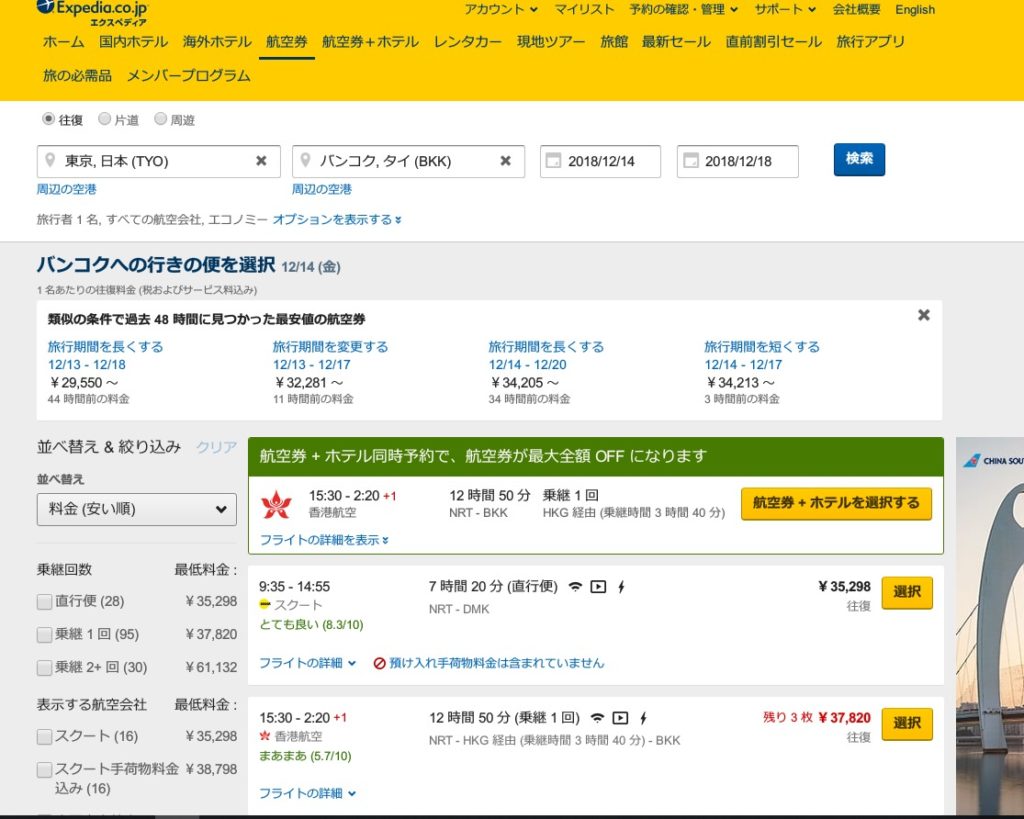Check the スクート (16) airline filter
The height and width of the screenshot is (819, 1024).
click(44, 737)
